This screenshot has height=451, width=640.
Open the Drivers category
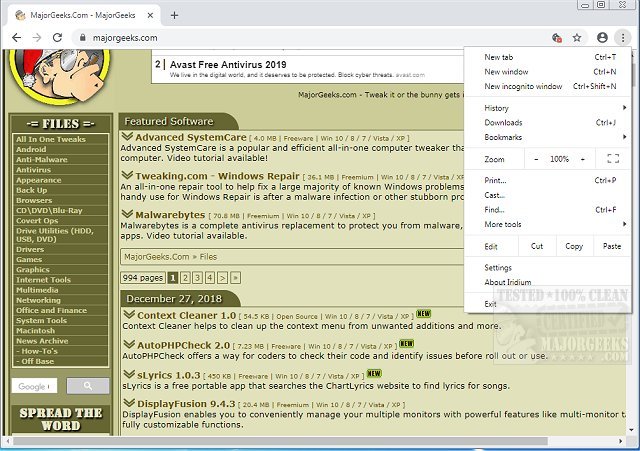pos(30,249)
